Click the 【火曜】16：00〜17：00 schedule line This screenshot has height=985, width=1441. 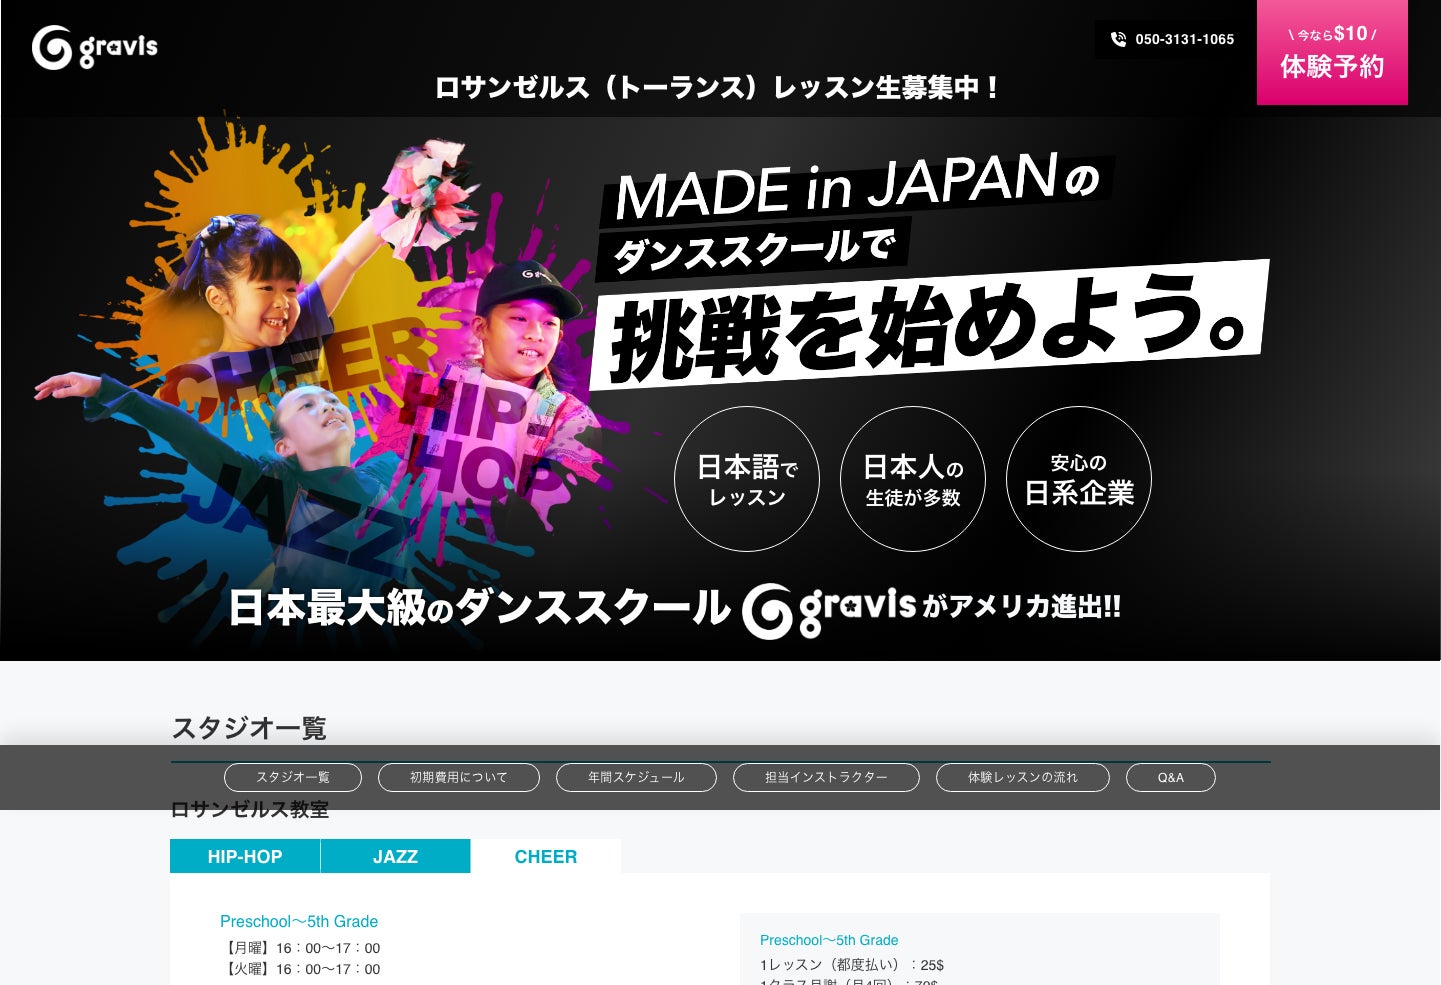pyautogui.click(x=300, y=969)
